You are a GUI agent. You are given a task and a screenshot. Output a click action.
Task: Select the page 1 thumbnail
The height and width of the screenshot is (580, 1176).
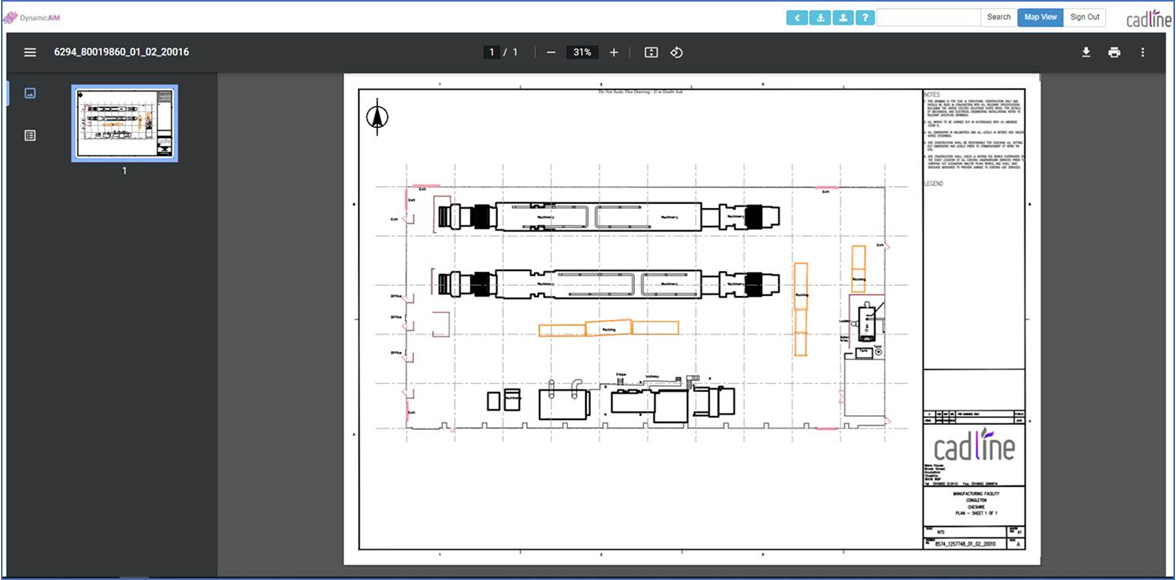tap(124, 123)
